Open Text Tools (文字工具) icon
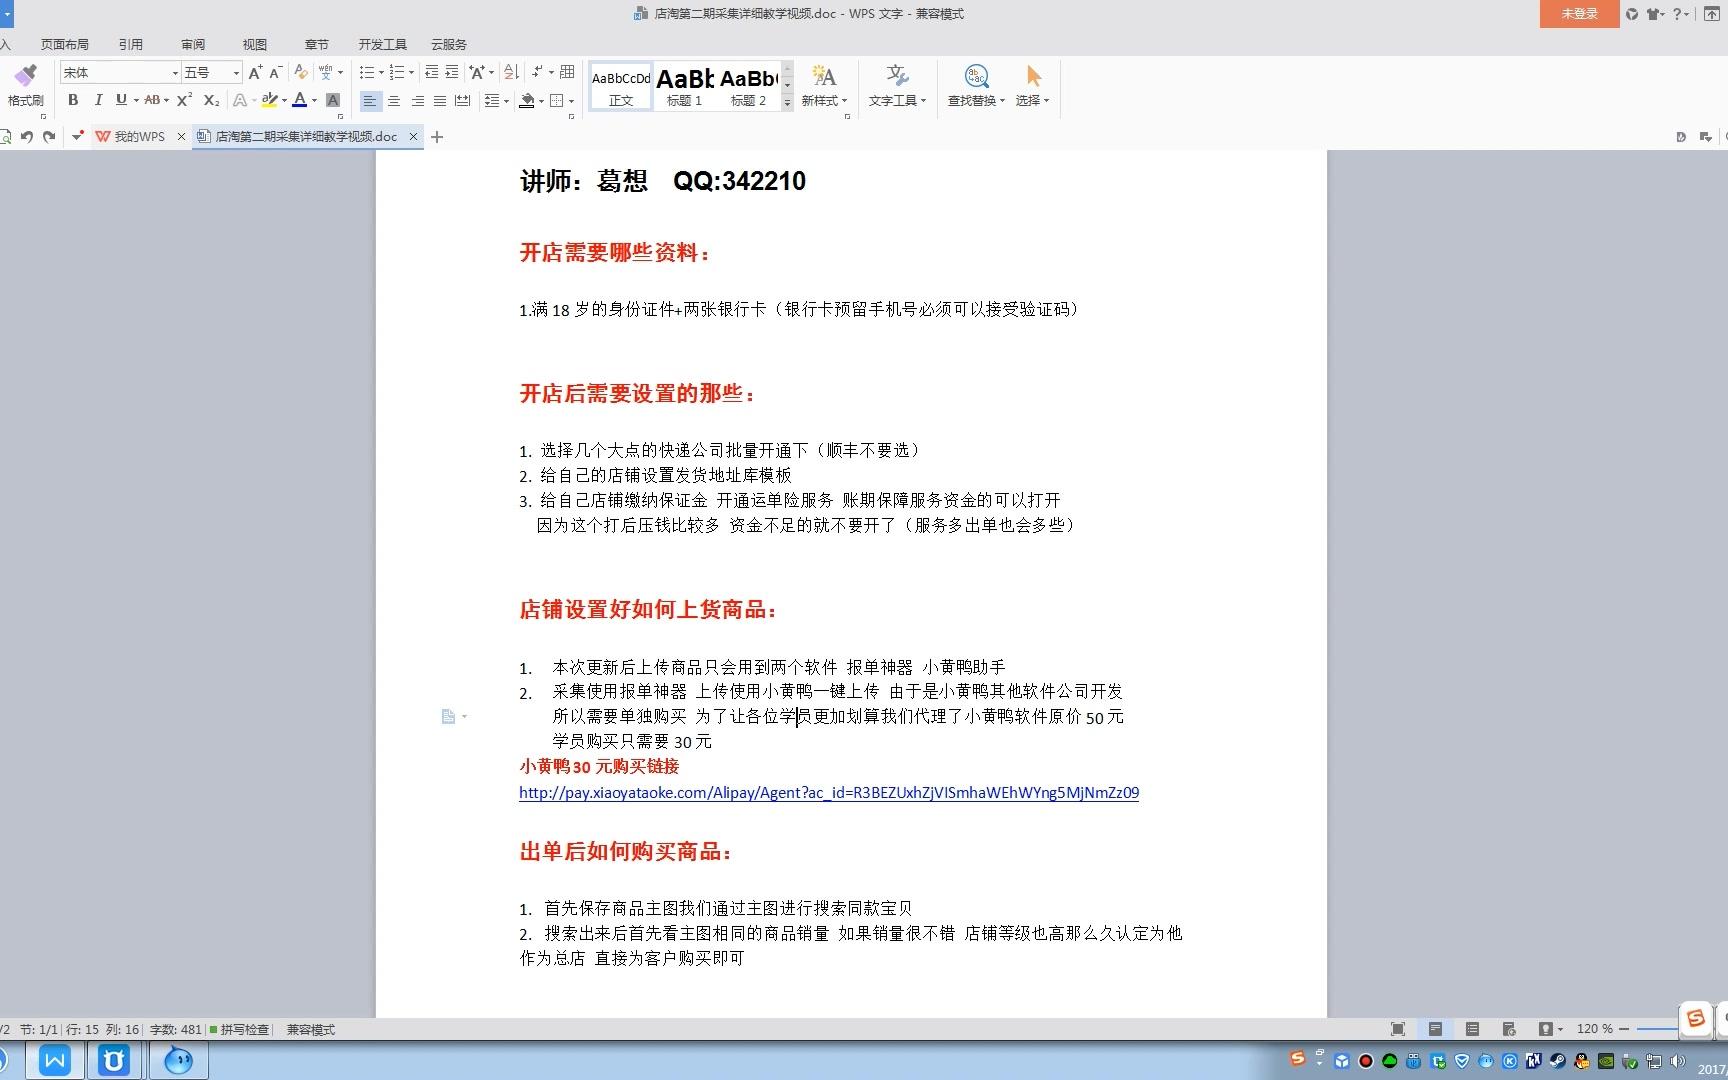The height and width of the screenshot is (1080, 1728). (896, 76)
